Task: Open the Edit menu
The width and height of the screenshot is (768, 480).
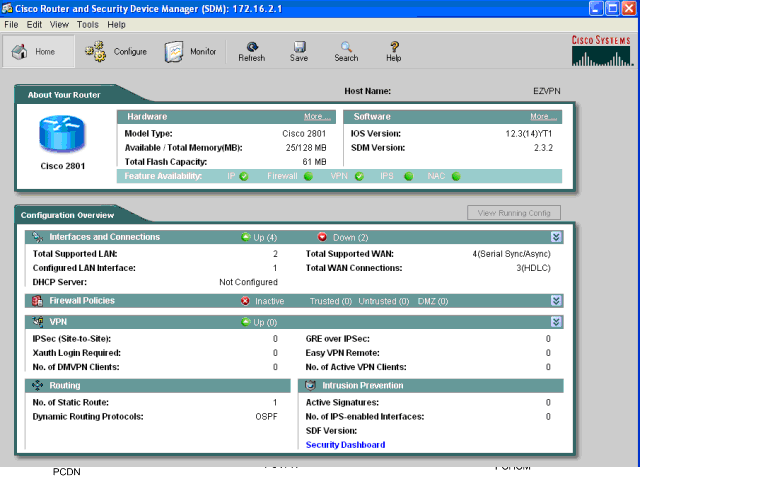Action: (34, 24)
